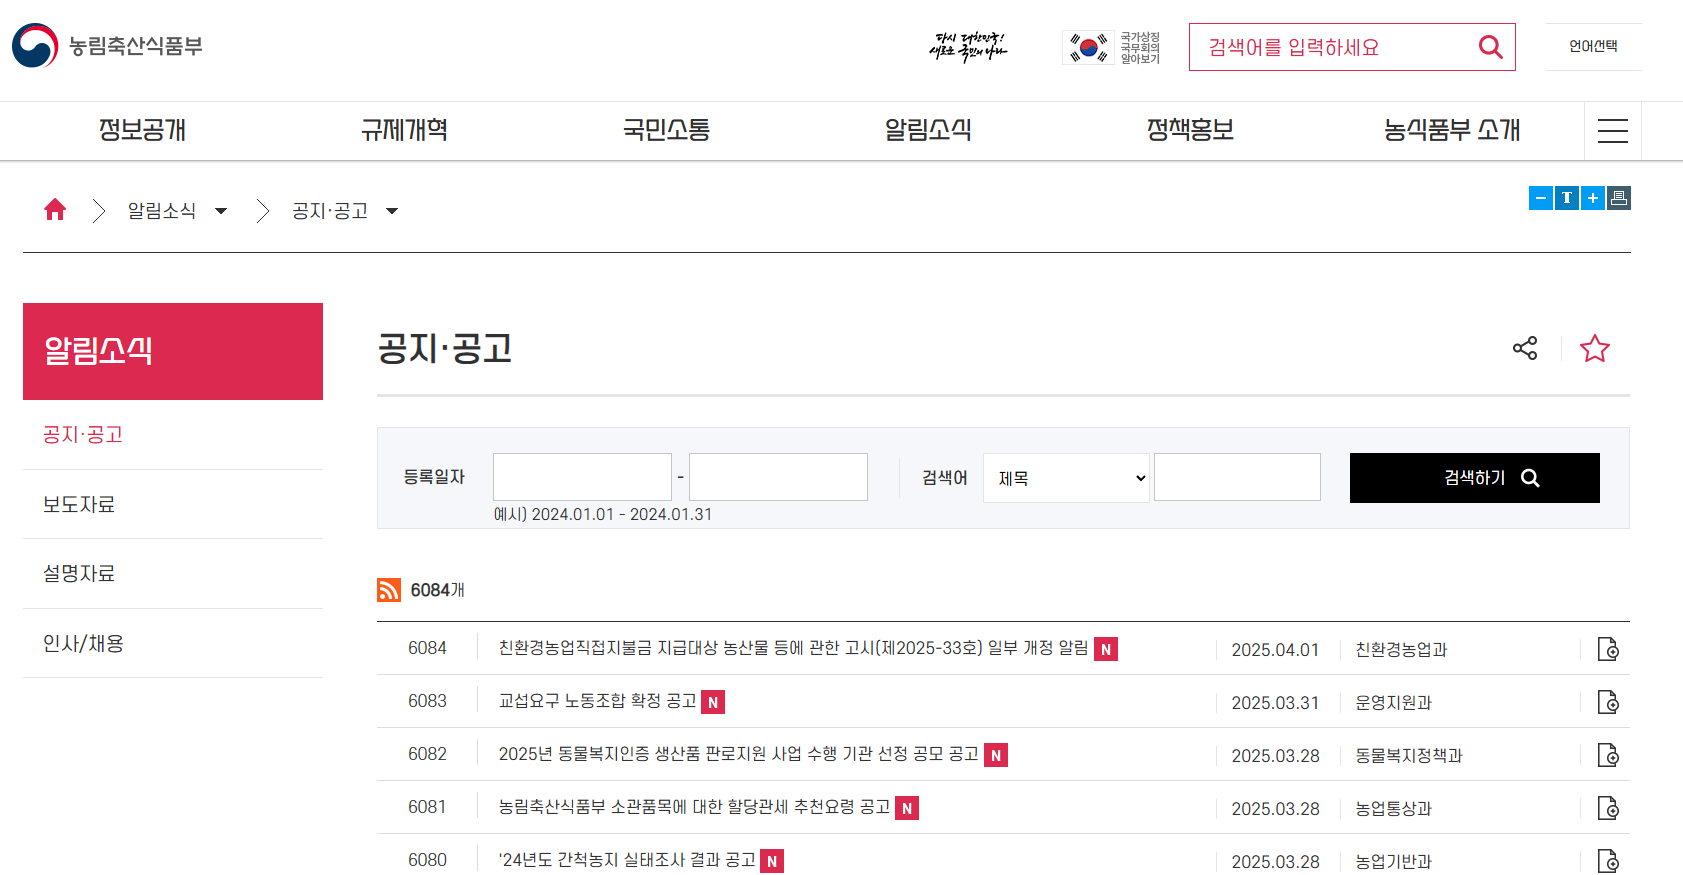
Task: Open the RSS feed icon
Action: tap(389, 590)
